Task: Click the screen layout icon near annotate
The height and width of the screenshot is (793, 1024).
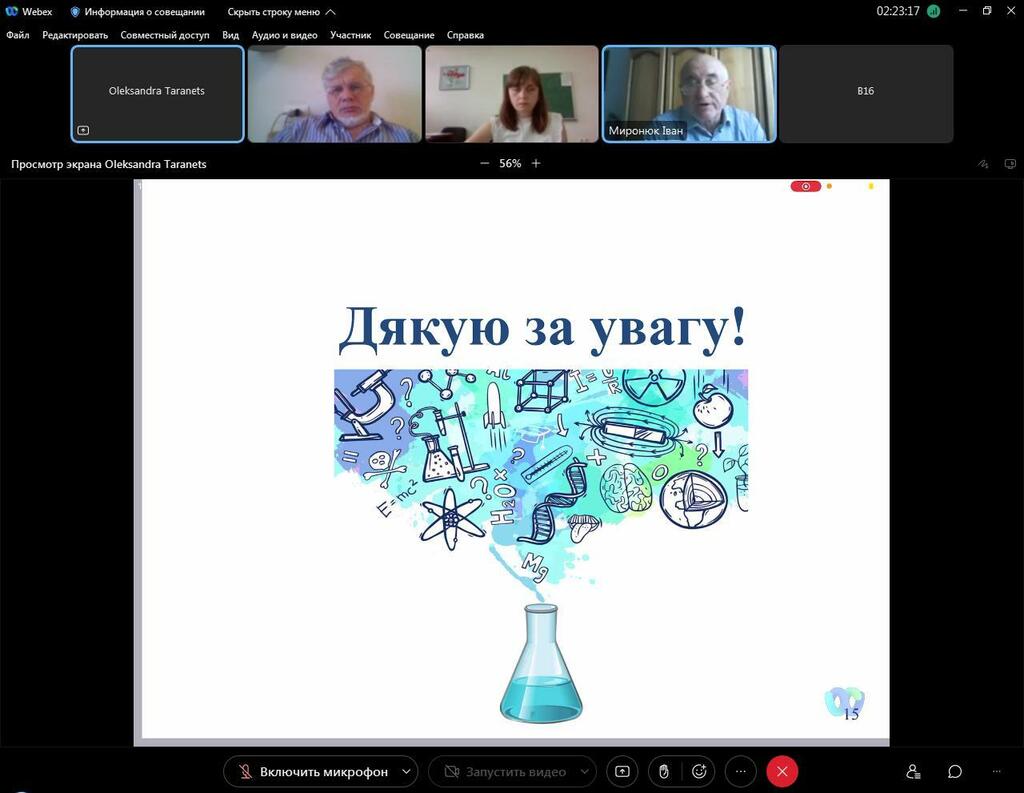Action: (x=1010, y=164)
